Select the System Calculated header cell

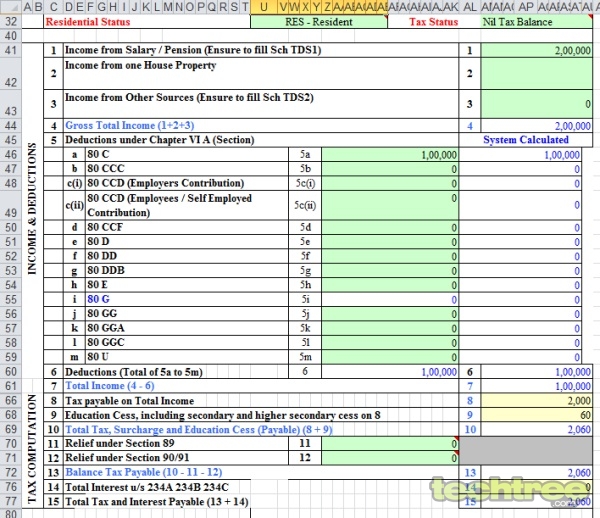525,140
